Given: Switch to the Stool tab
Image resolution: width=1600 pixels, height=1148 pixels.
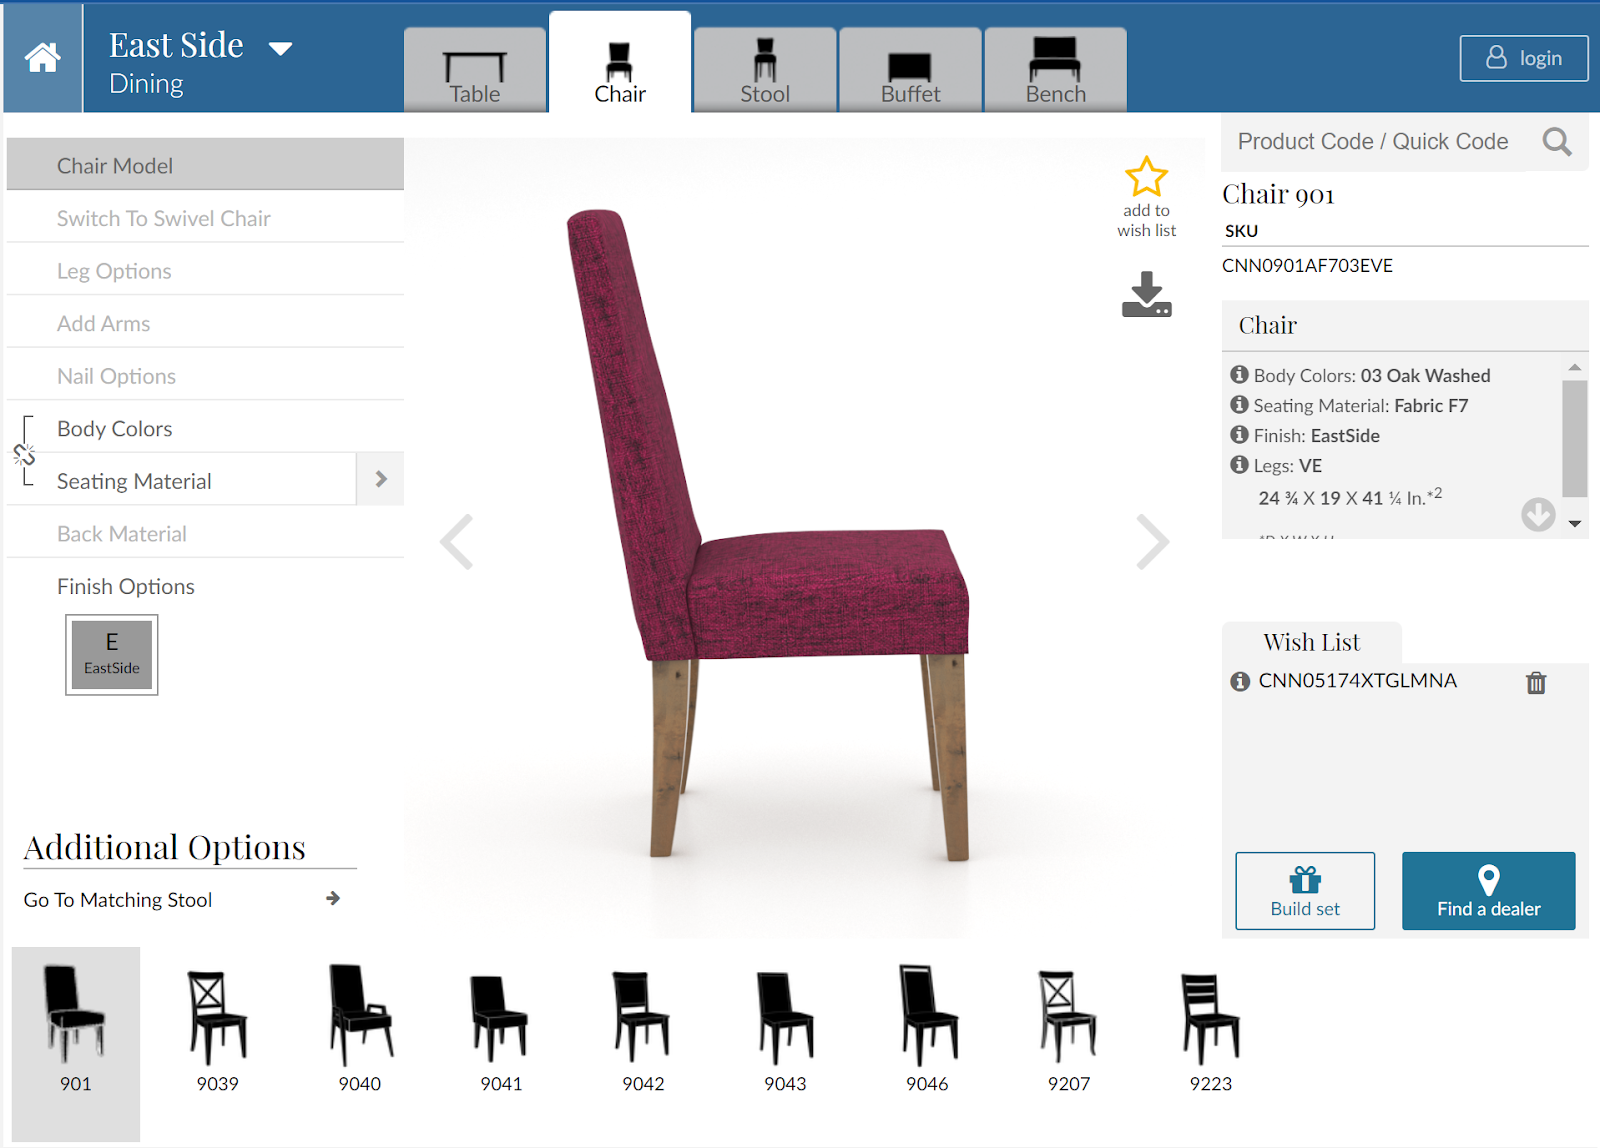Looking at the screenshot, I should (765, 70).
